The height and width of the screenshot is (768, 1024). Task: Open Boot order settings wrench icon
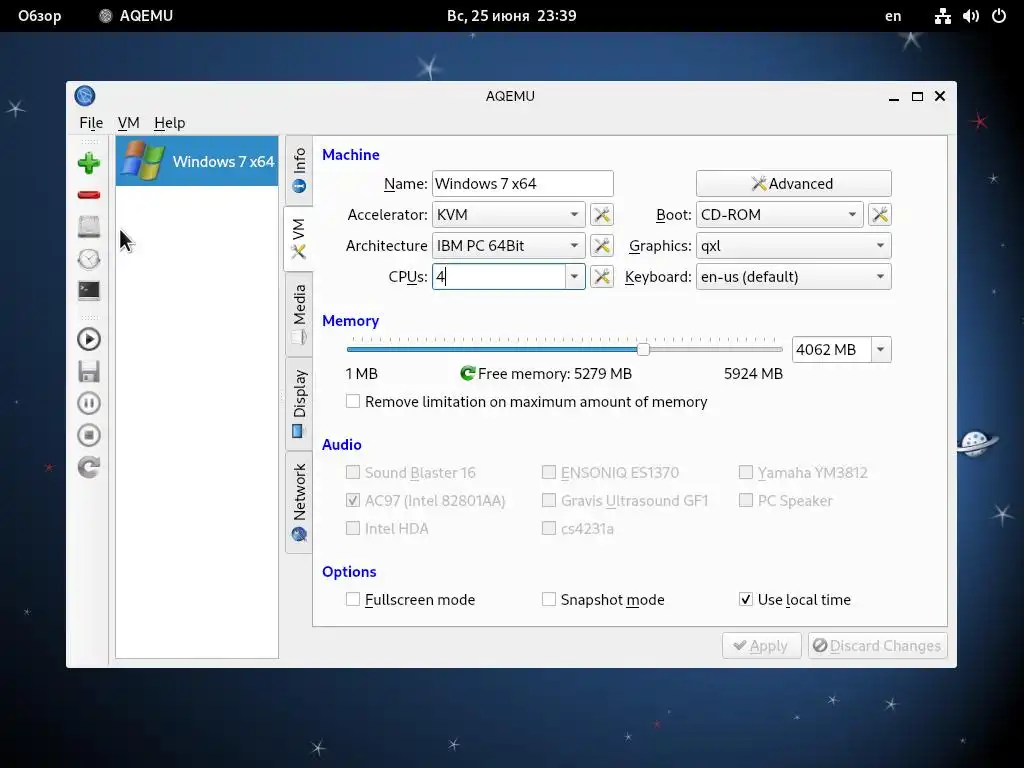[880, 215]
